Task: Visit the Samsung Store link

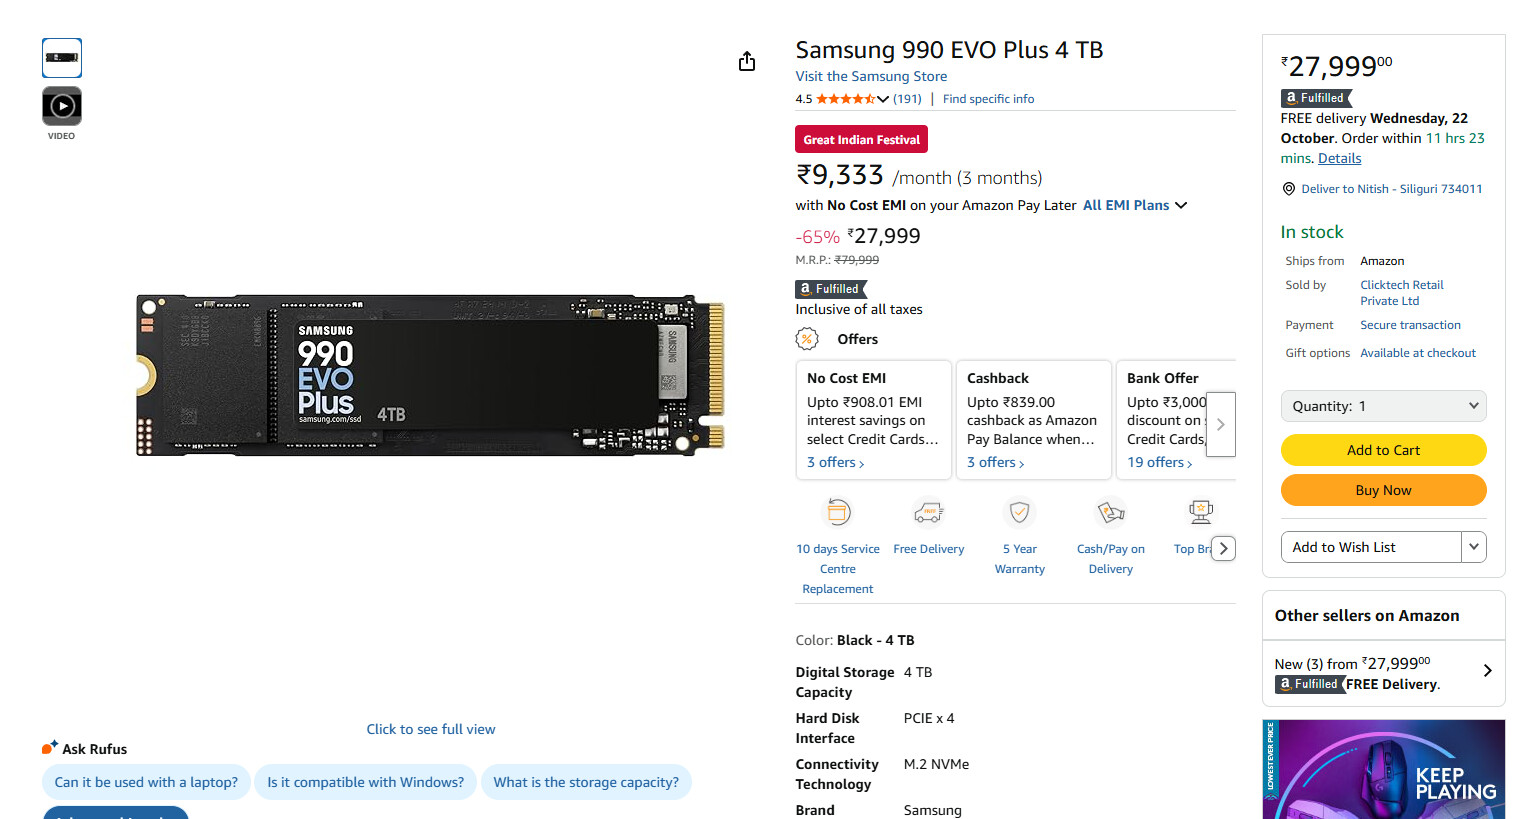Action: pos(871,76)
